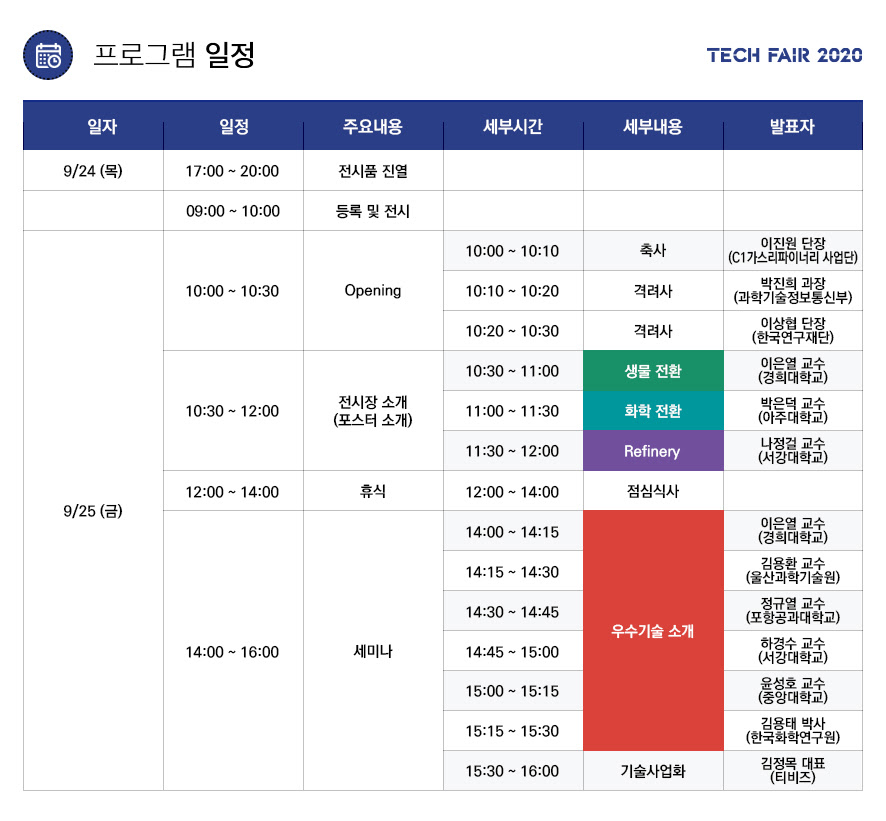Click speaker 김정목 대표 (티비즈)
Viewport: 886px width, 821px height.
pyautogui.click(x=792, y=770)
